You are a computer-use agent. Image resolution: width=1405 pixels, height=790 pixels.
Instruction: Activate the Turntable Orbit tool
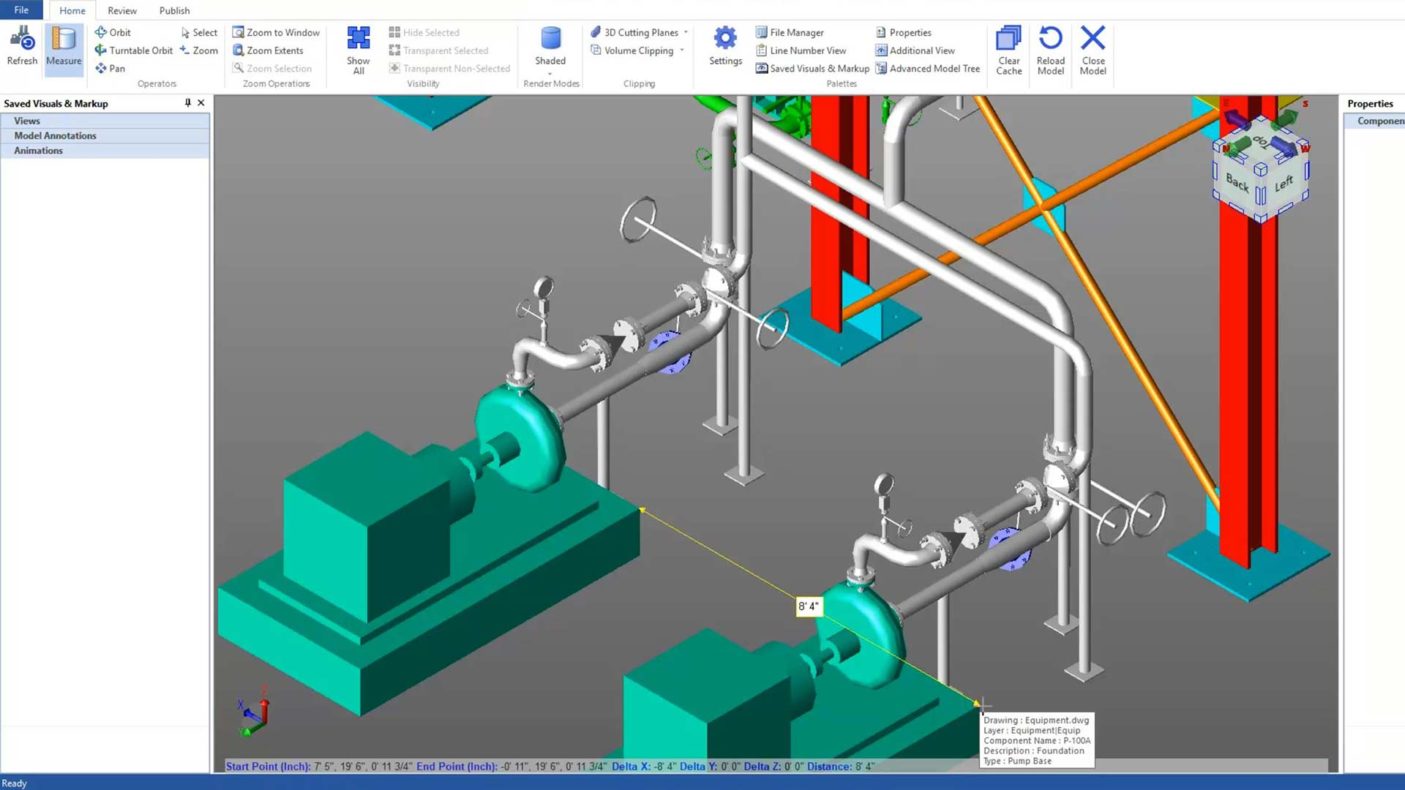coord(134,51)
